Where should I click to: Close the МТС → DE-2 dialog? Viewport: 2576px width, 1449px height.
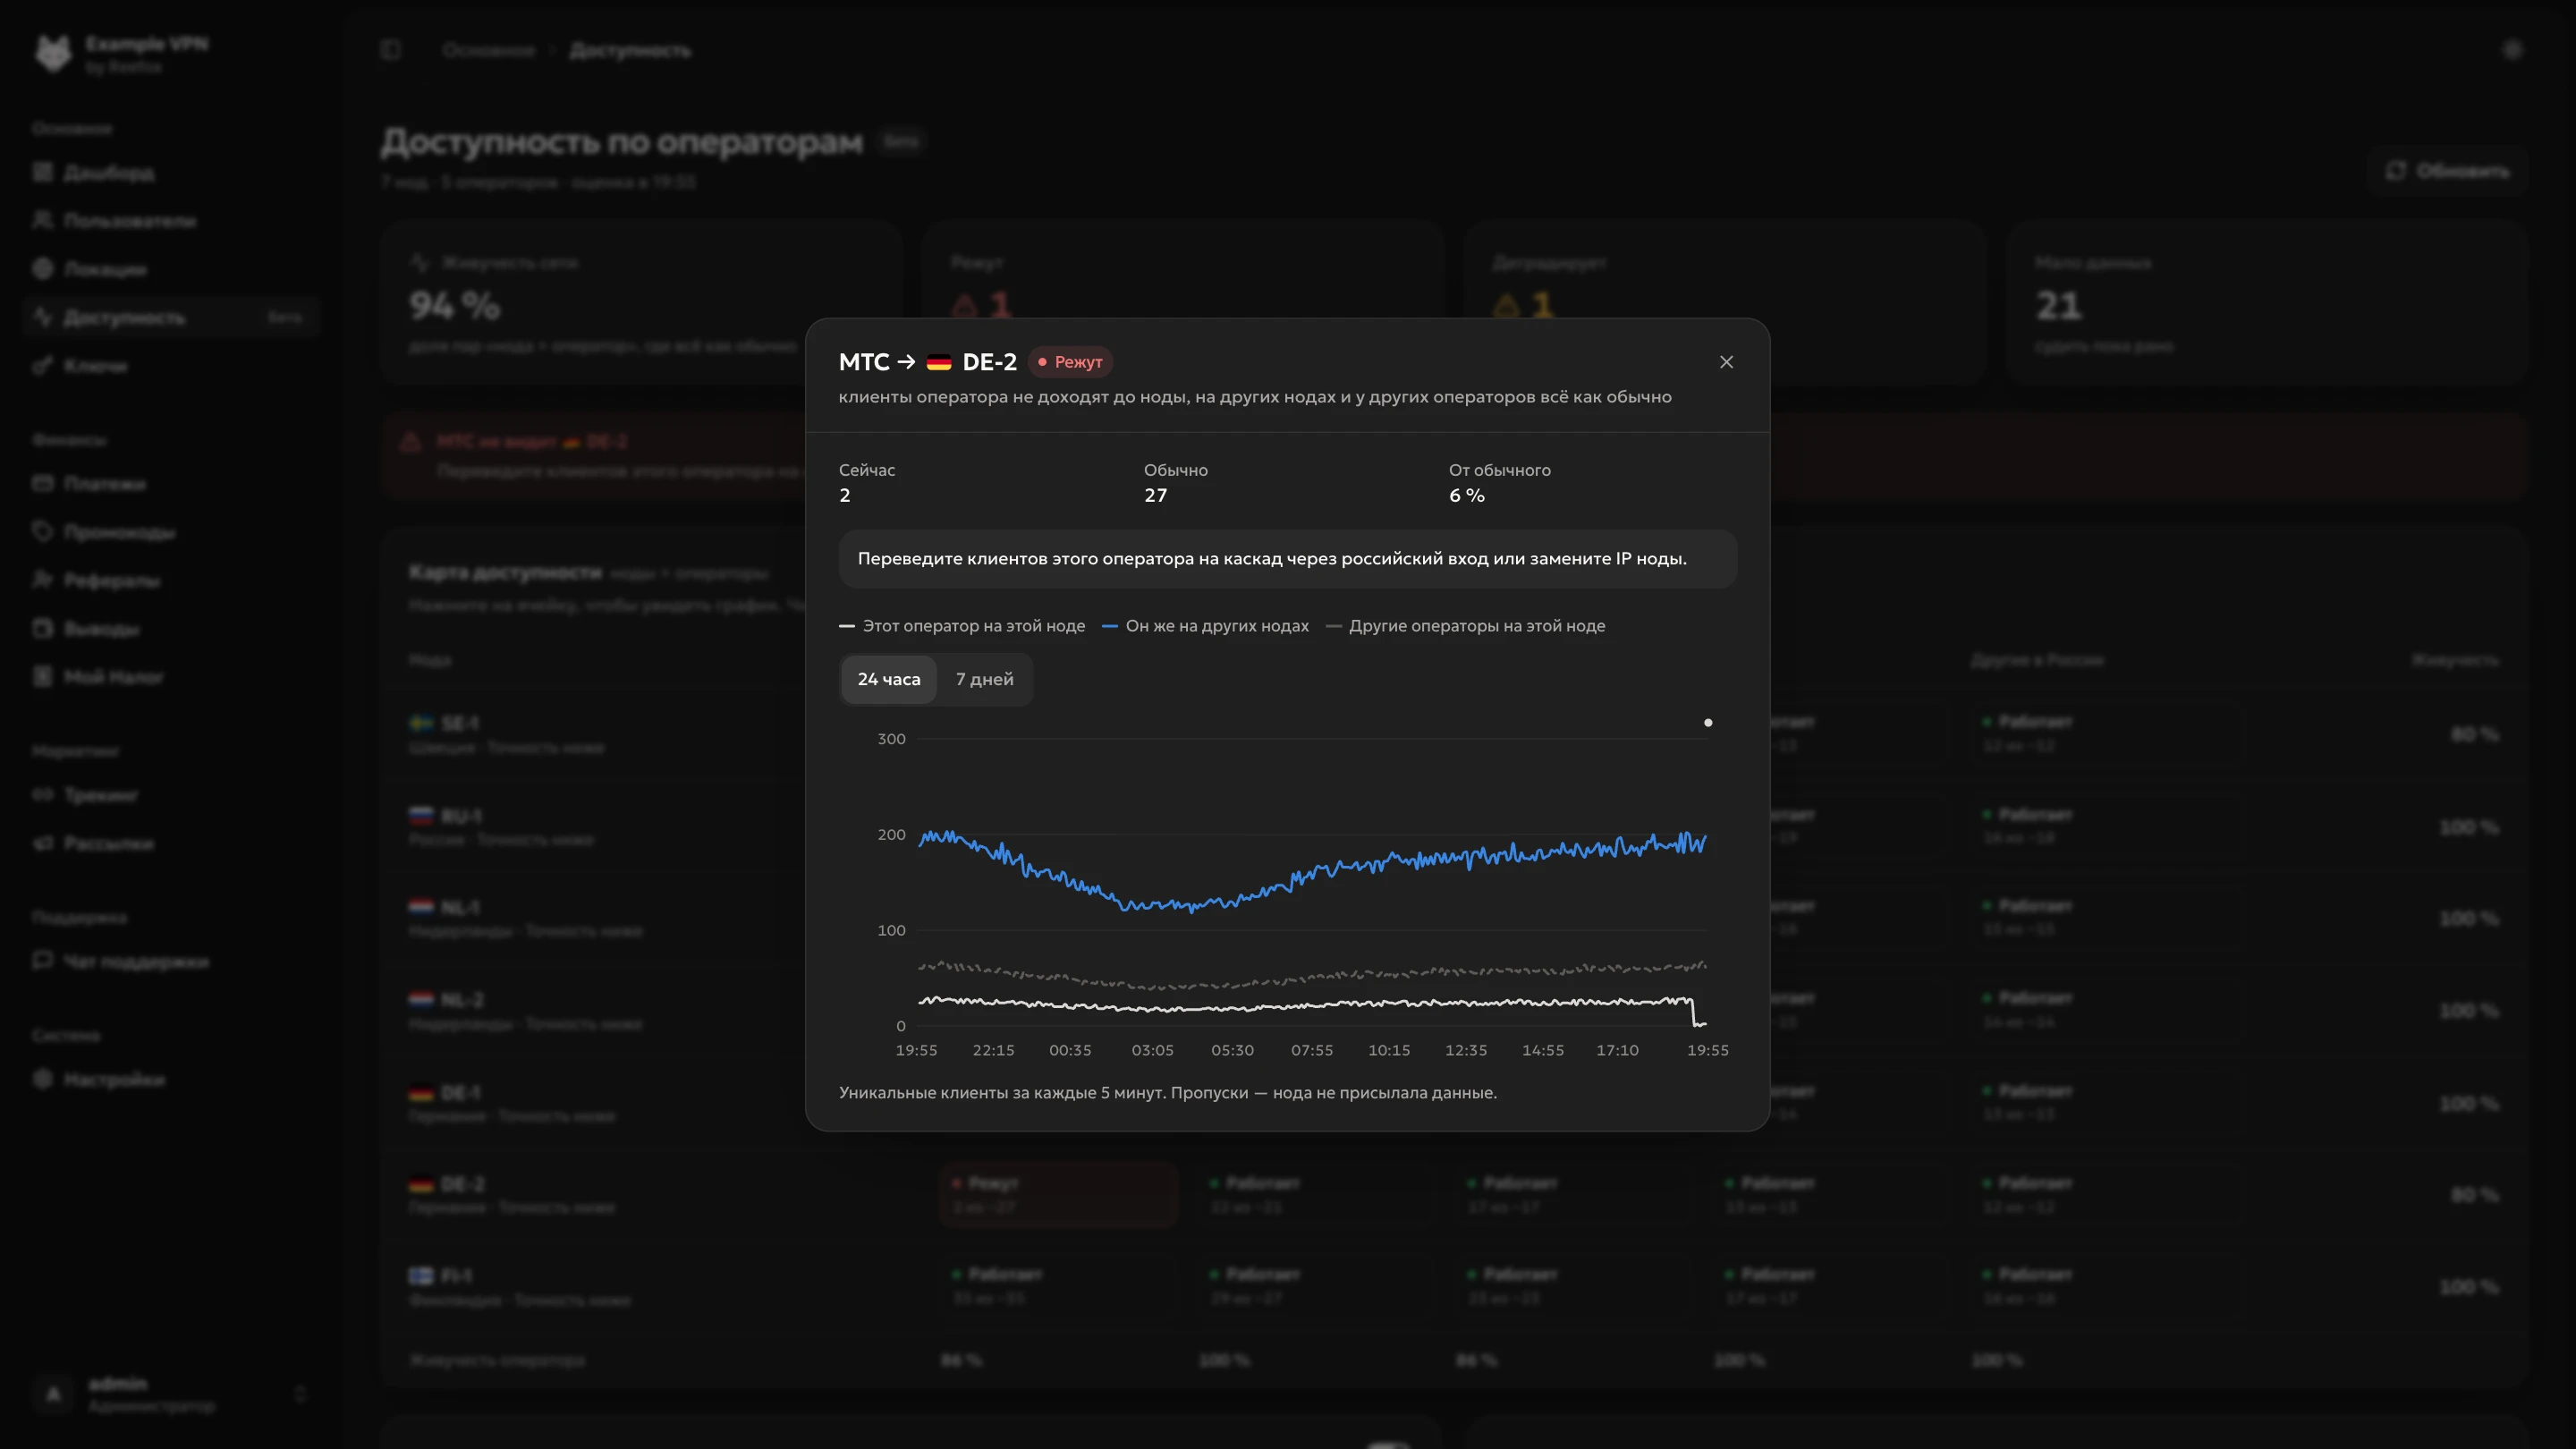(1726, 362)
